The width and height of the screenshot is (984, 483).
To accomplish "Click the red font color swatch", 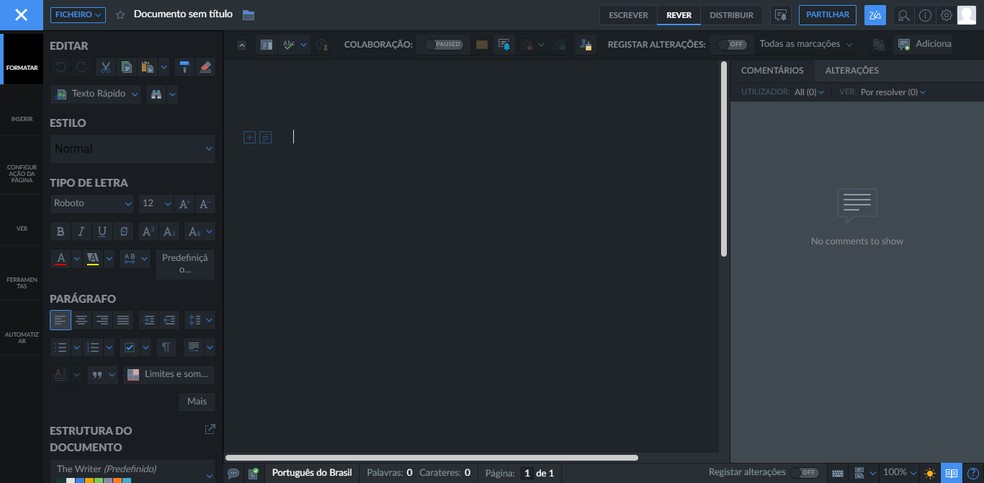I will tap(61, 260).
